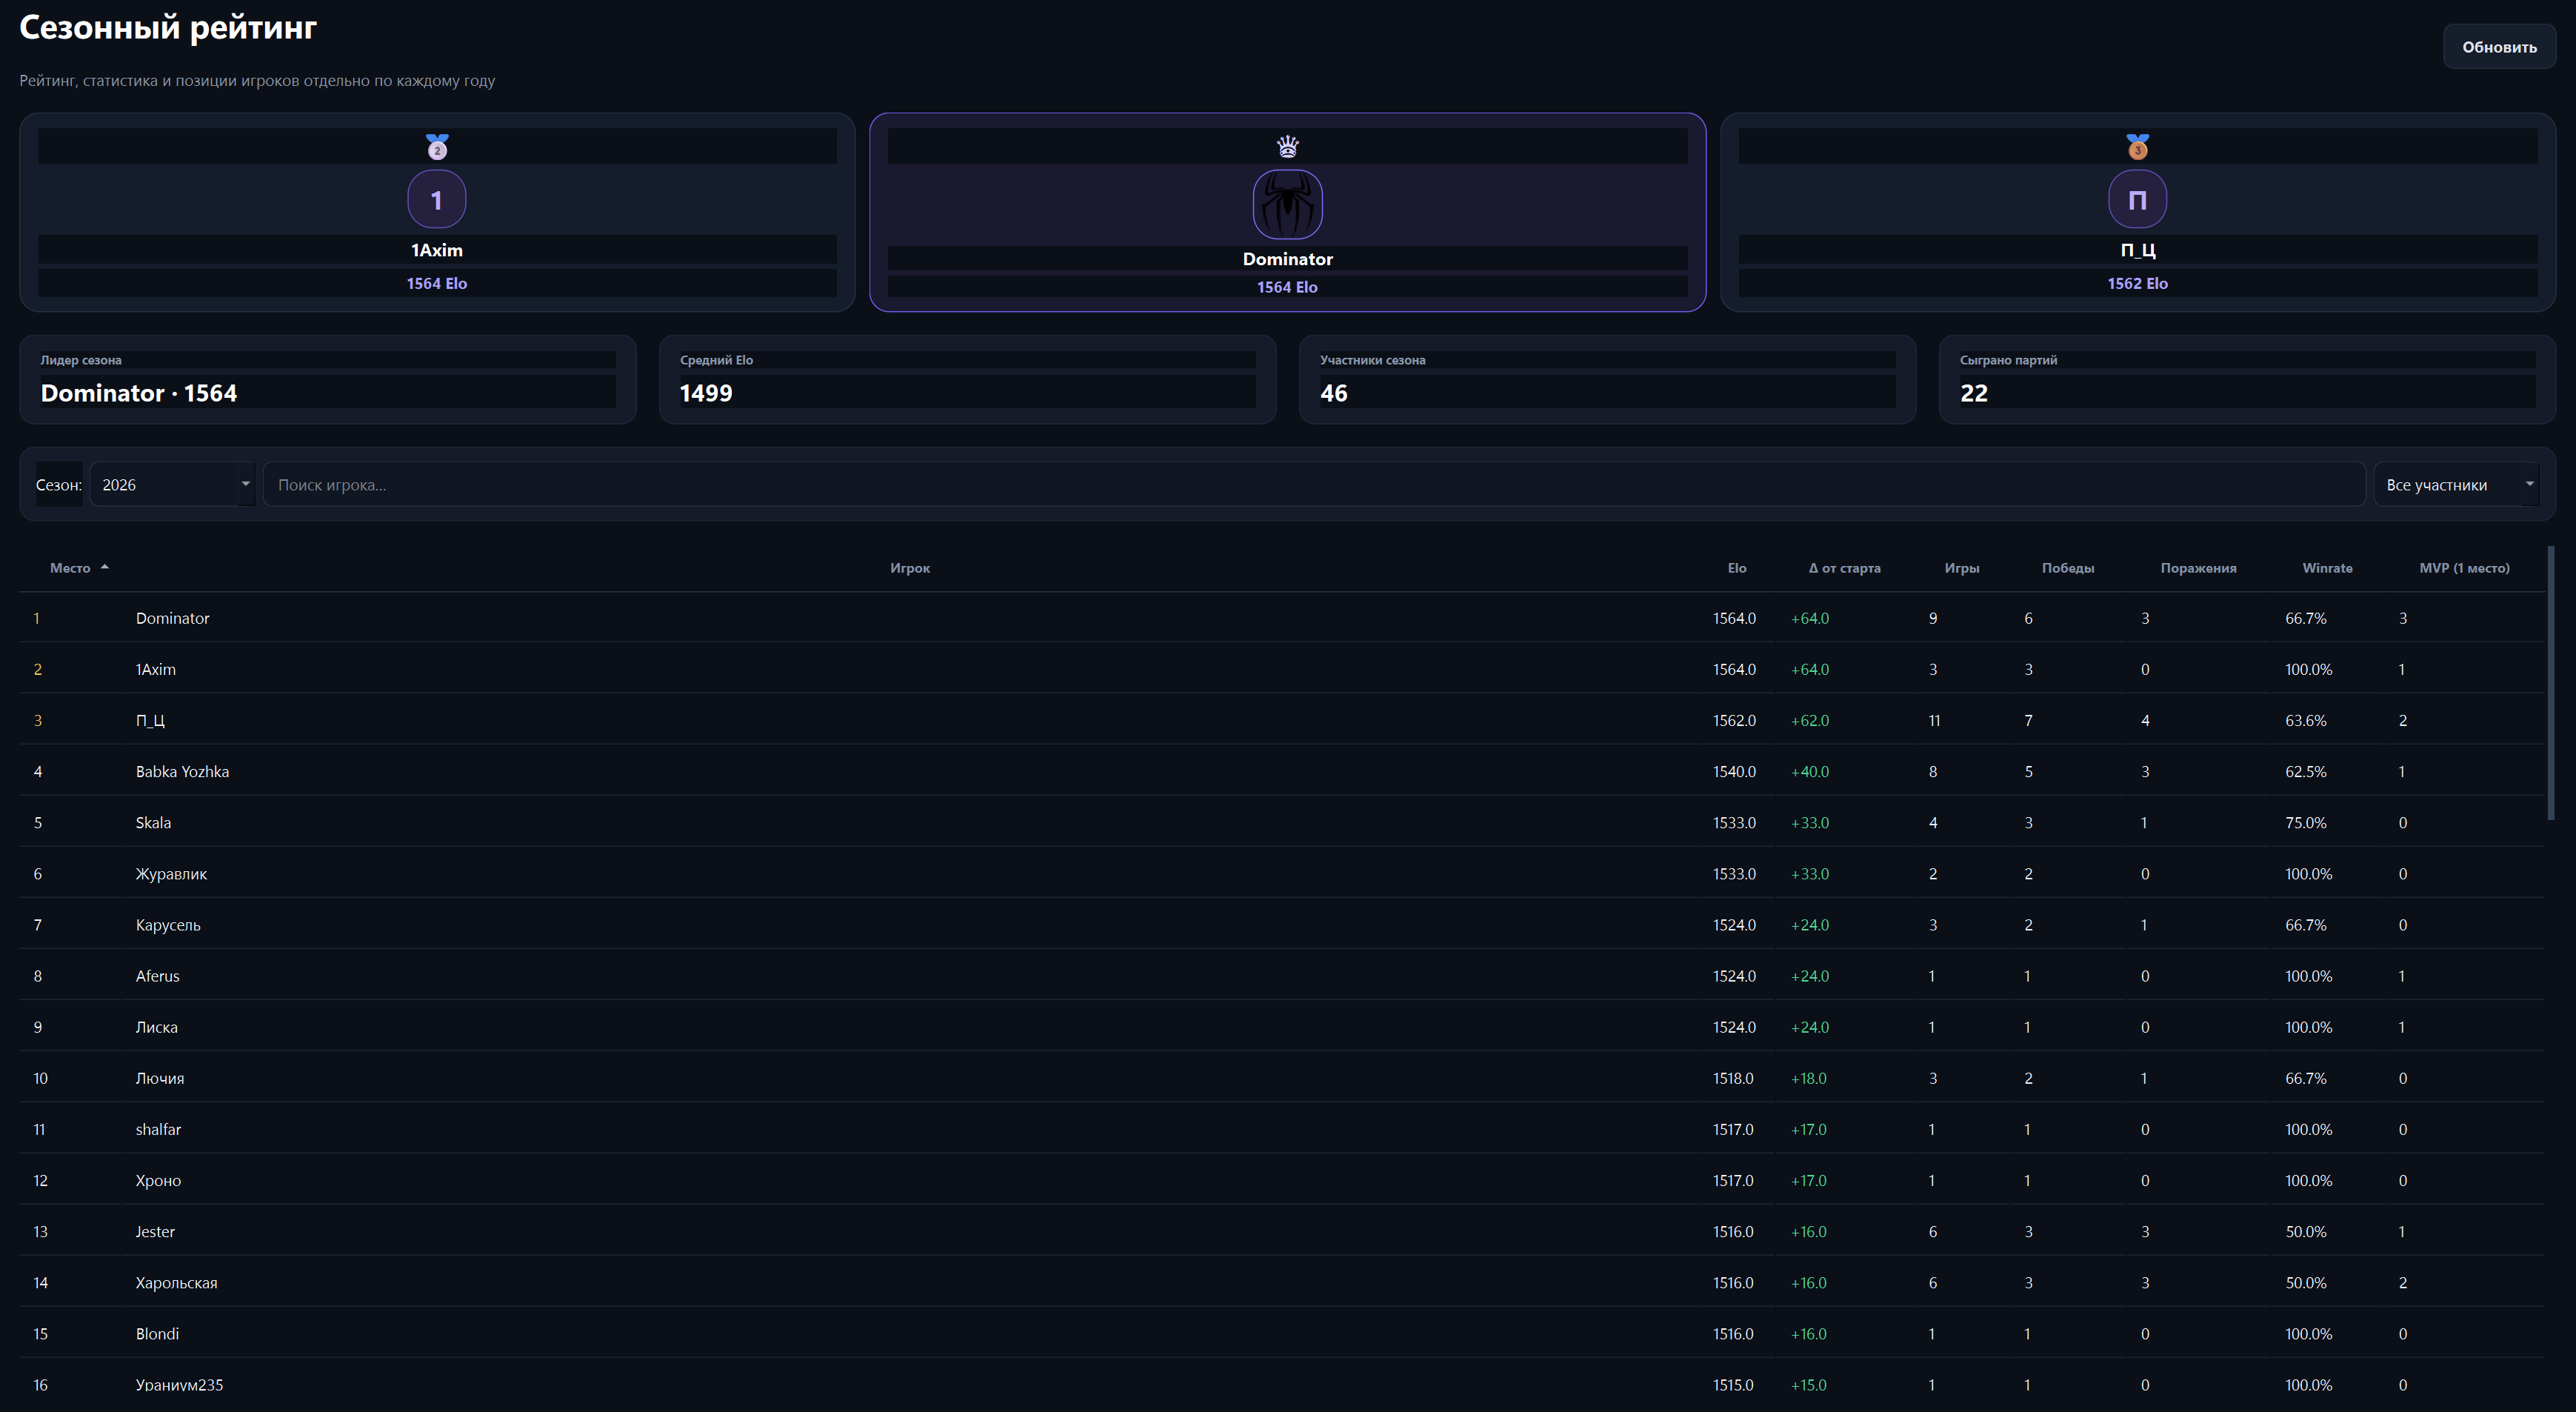Image resolution: width=2576 pixels, height=1412 pixels.
Task: Sort by the Место column header
Action: 70,568
